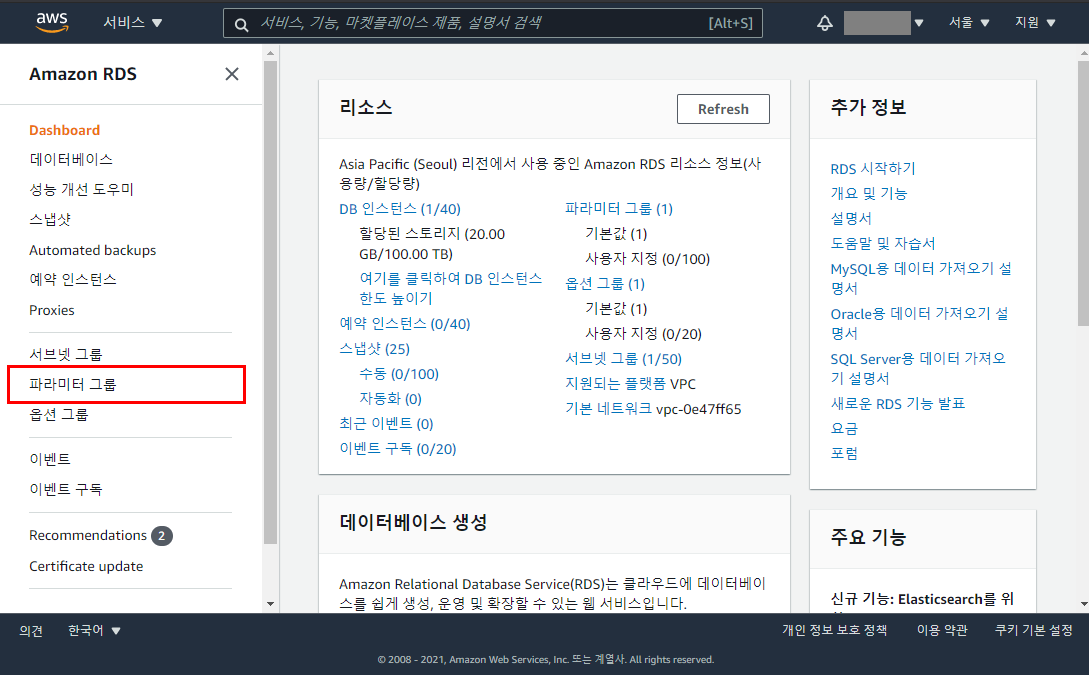Viewport: 1089px width, 675px height.
Task: Open the 스냅샷 (25) resource link
Action: (x=374, y=349)
